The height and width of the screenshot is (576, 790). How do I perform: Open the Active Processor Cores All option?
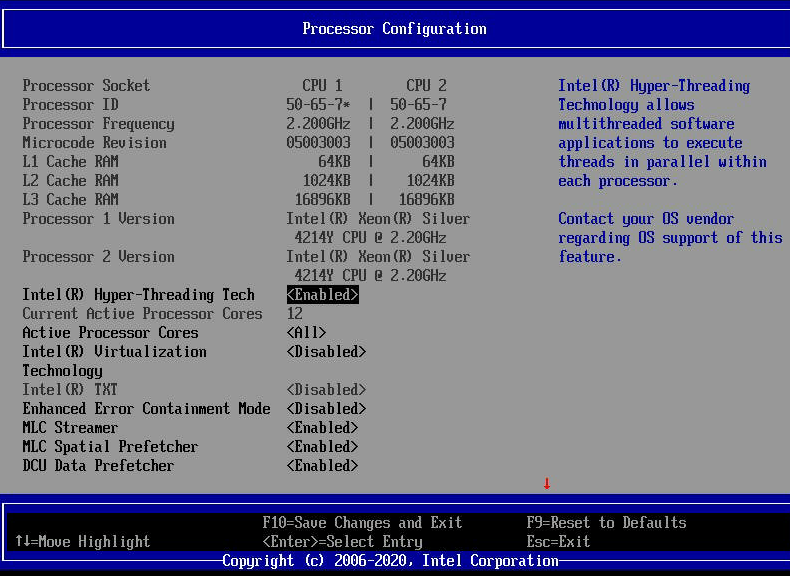[x=306, y=333]
